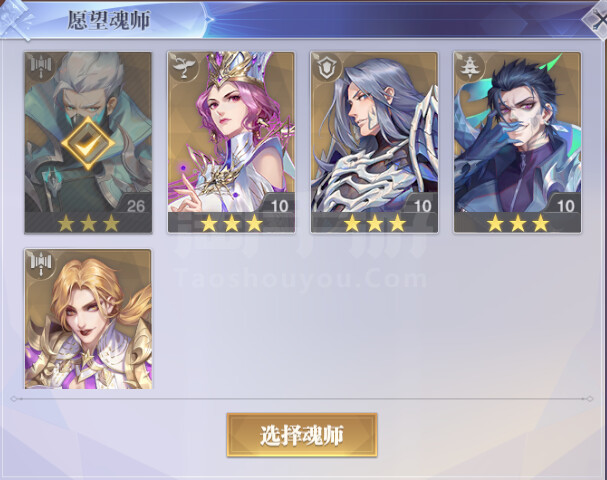The image size is (607, 480).
Task: Click the shield class icon on silver-haired card
Action: tap(327, 67)
